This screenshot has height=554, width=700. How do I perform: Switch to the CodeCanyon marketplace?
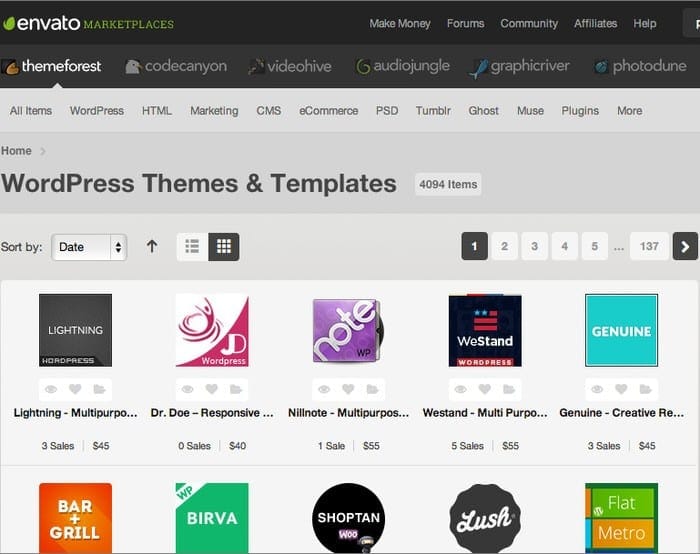(175, 67)
